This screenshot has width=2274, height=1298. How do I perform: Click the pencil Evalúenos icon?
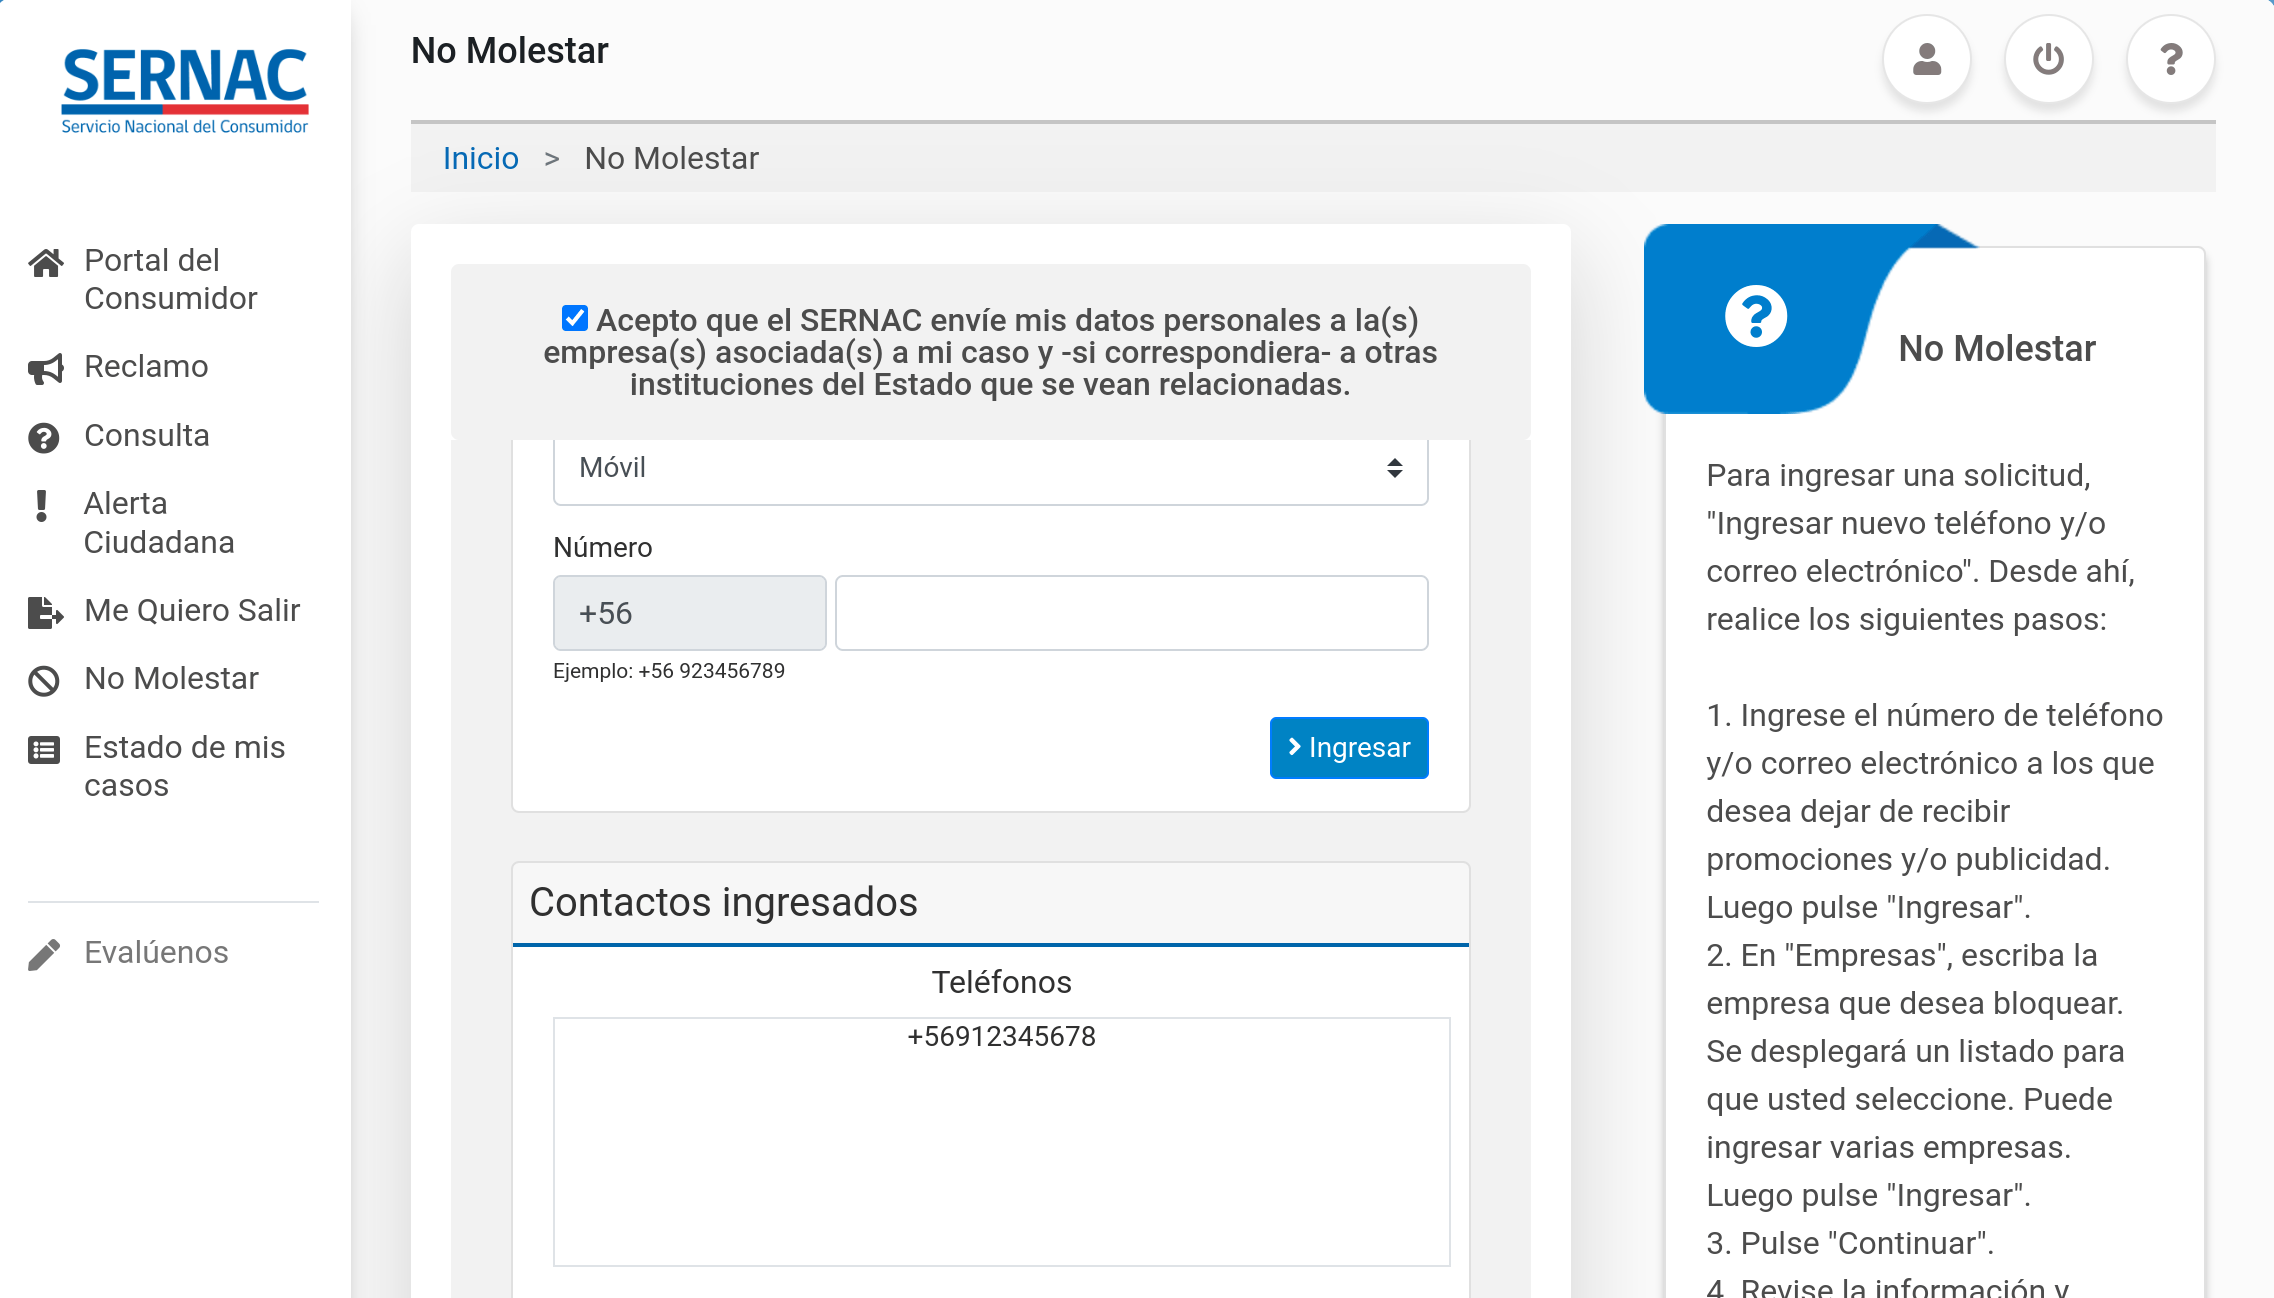(44, 955)
